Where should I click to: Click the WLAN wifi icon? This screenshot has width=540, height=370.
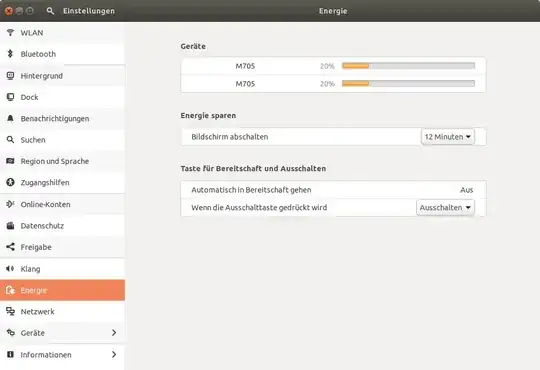(10, 32)
